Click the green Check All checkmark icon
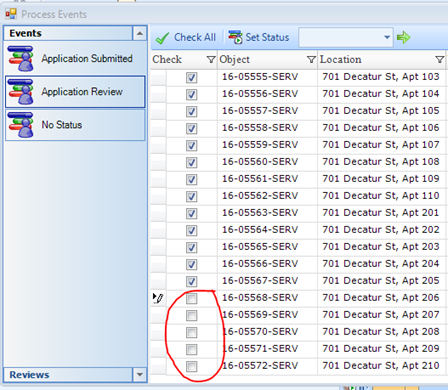Image resolution: width=448 pixels, height=390 pixels. 162,38
